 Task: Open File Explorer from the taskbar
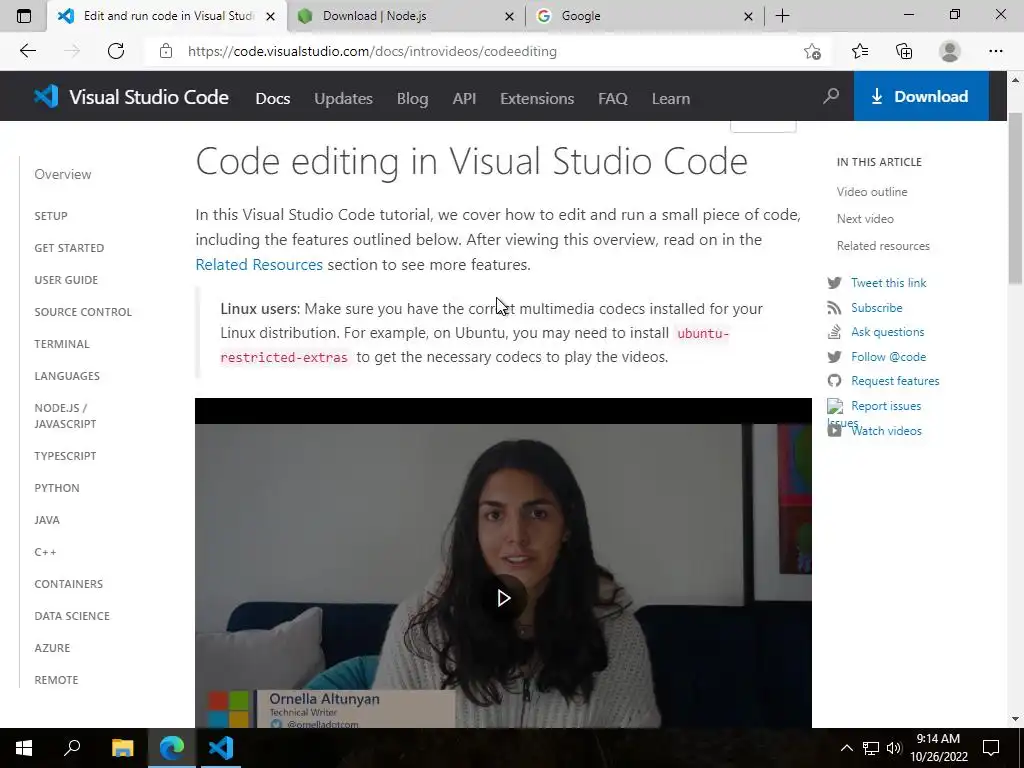click(x=122, y=748)
